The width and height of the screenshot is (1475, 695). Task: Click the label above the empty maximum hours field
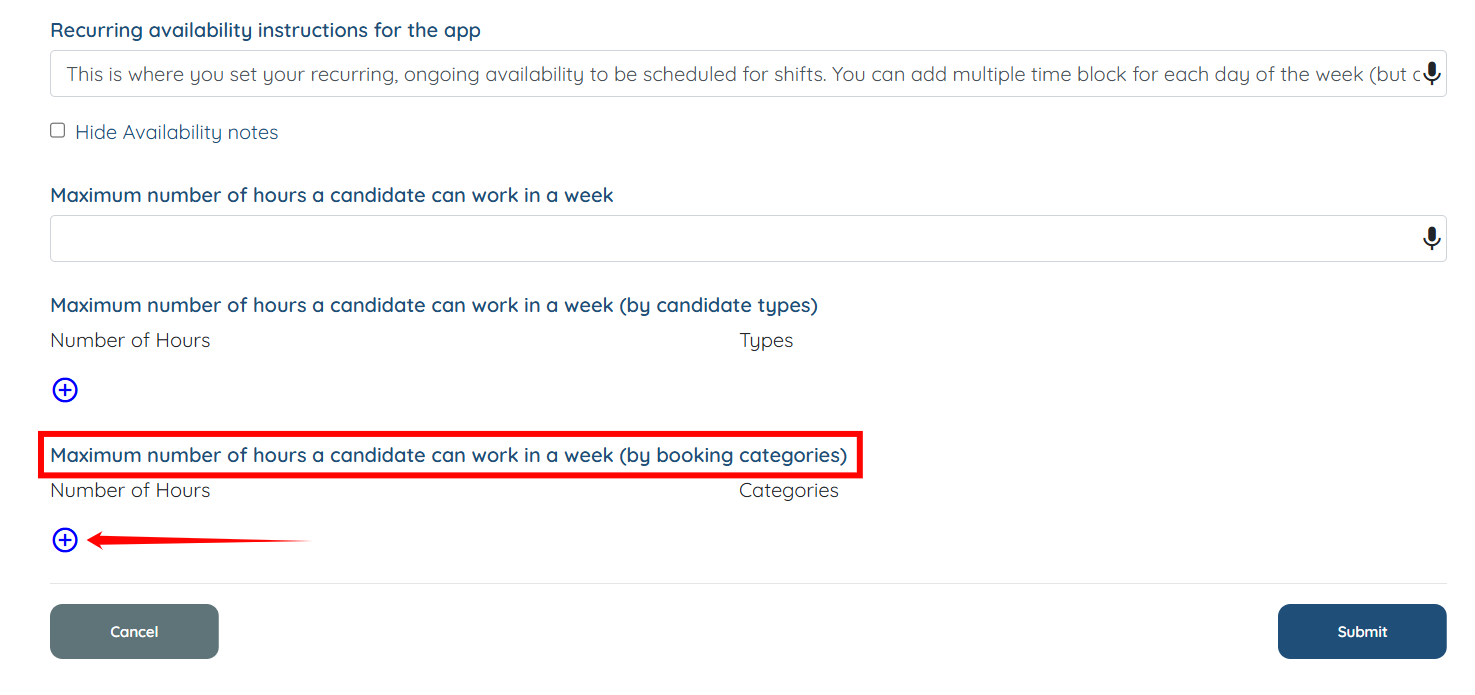331,195
